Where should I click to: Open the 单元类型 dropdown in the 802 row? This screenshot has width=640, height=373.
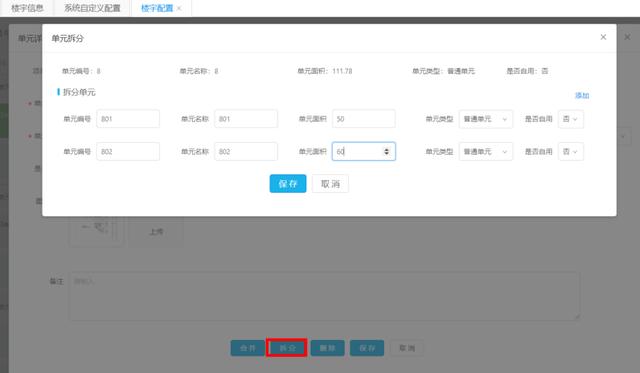486,152
